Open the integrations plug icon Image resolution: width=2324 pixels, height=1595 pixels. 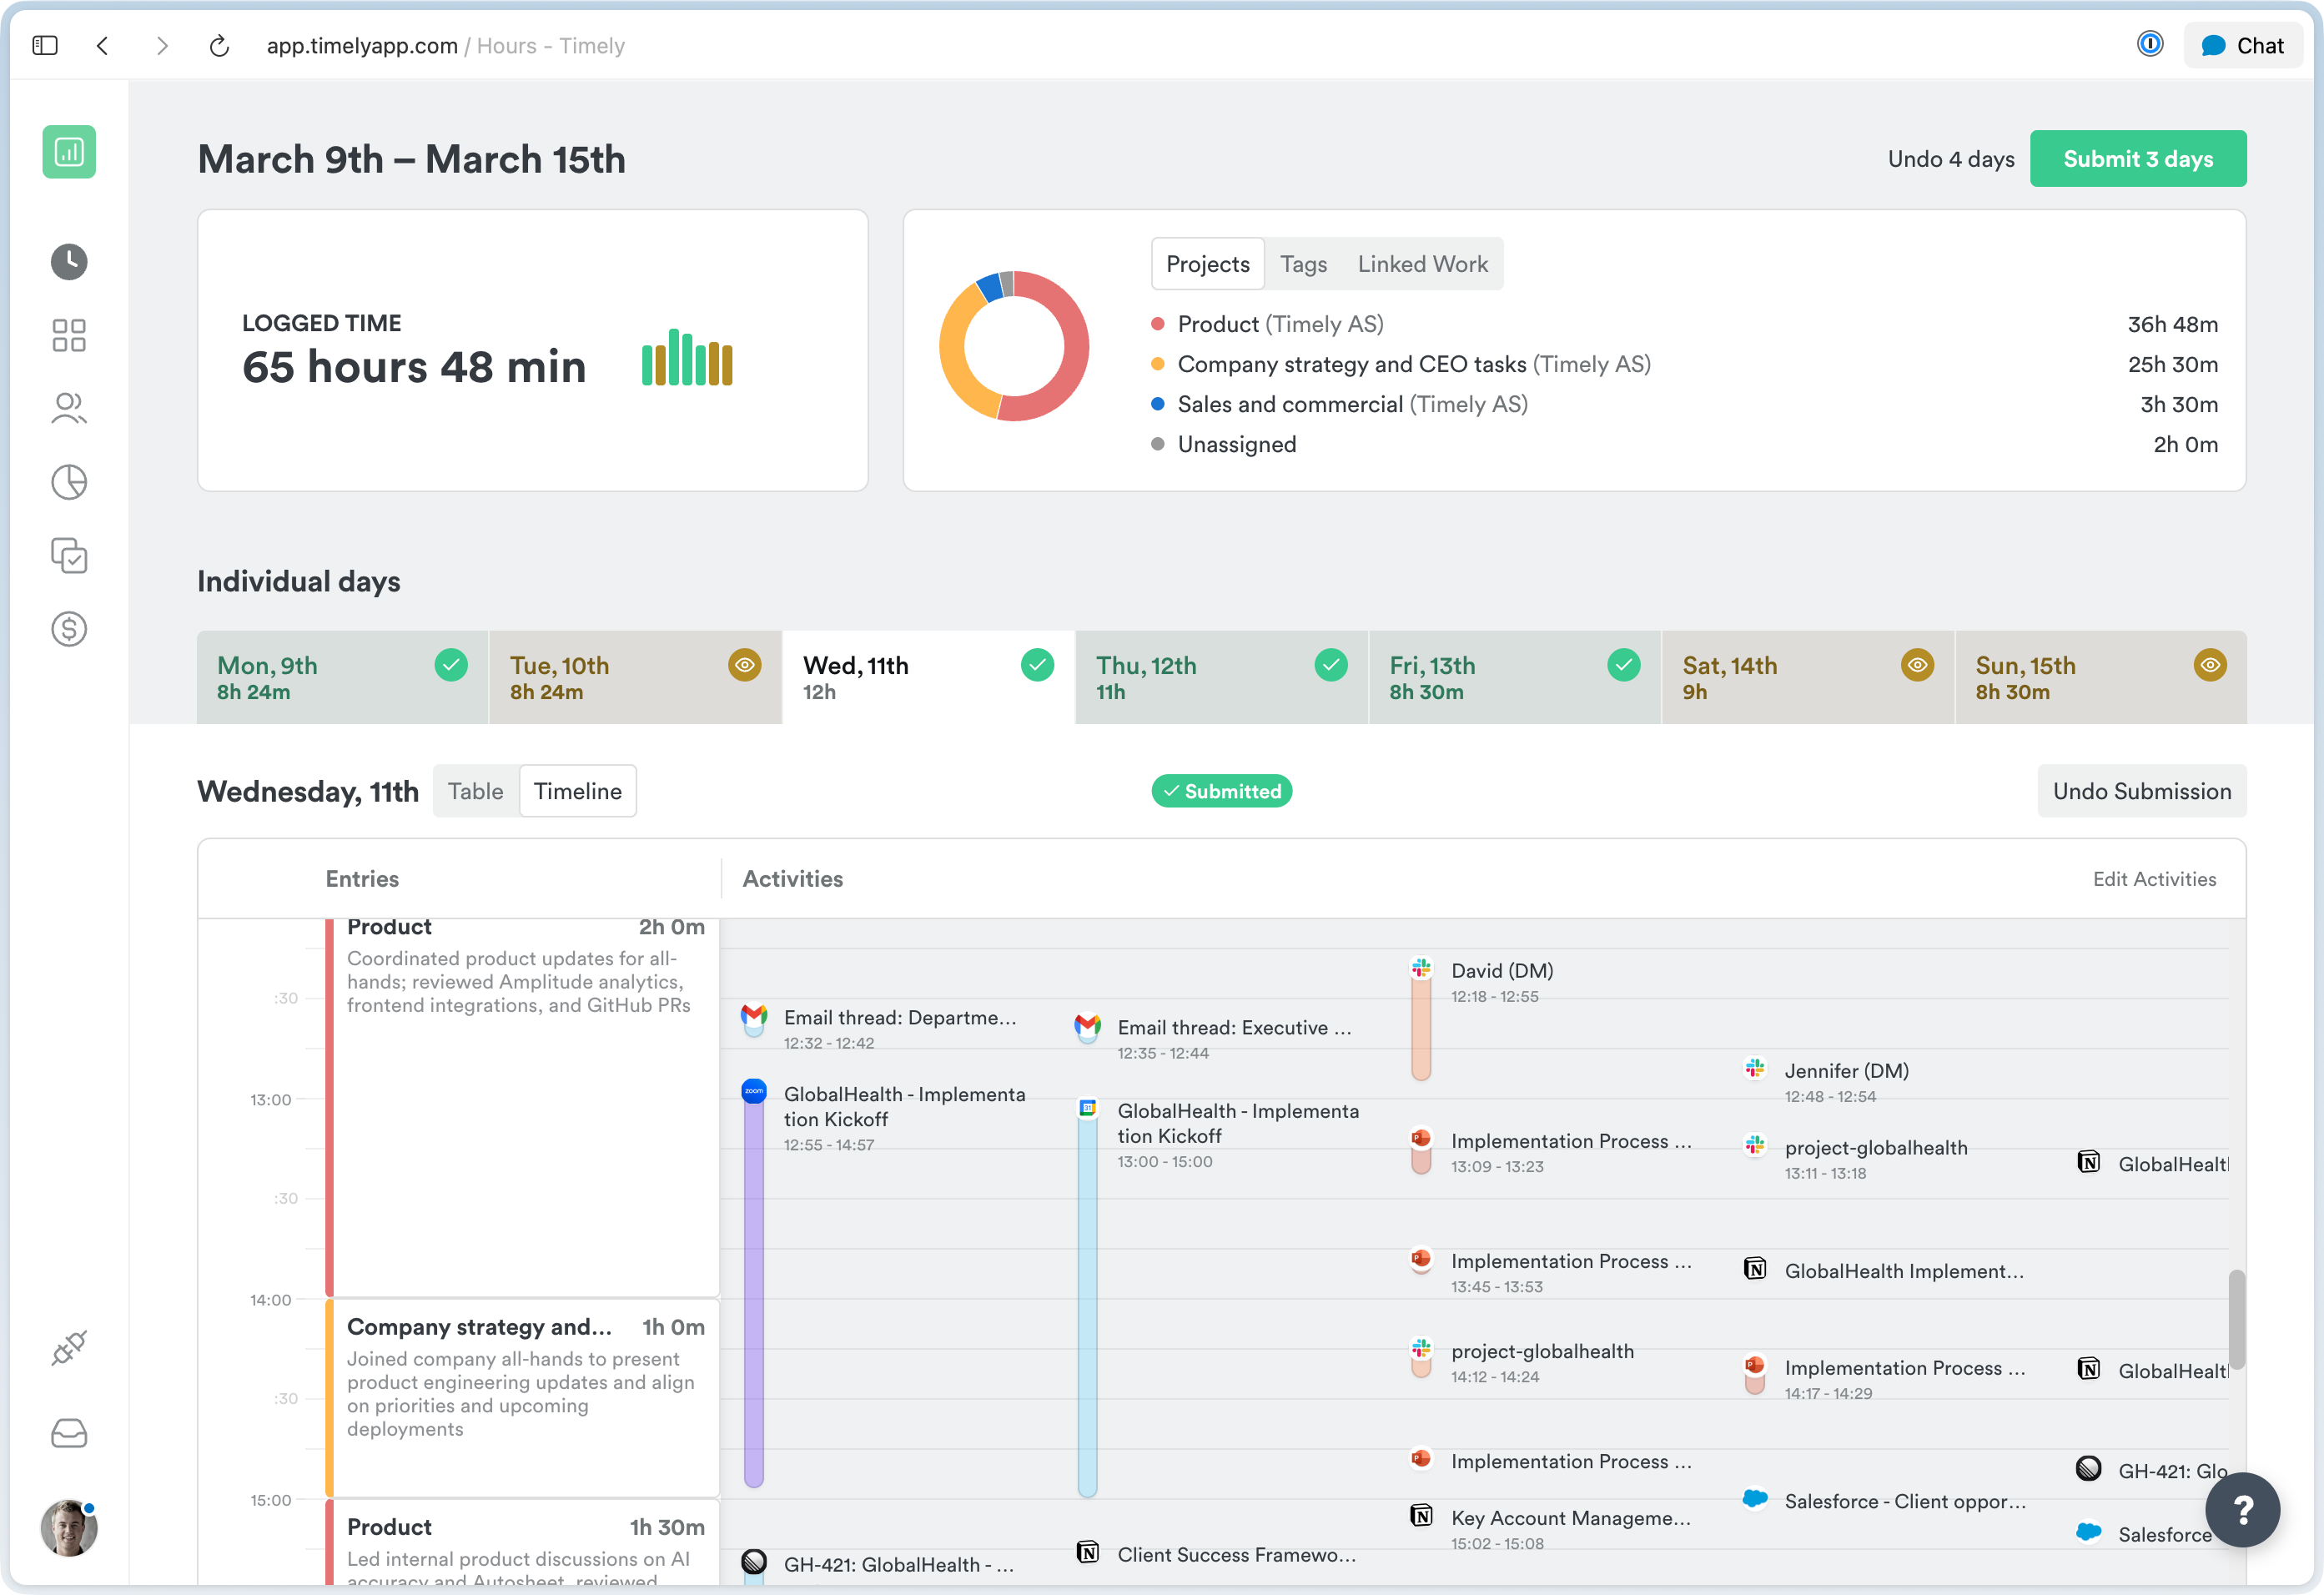(x=69, y=1348)
